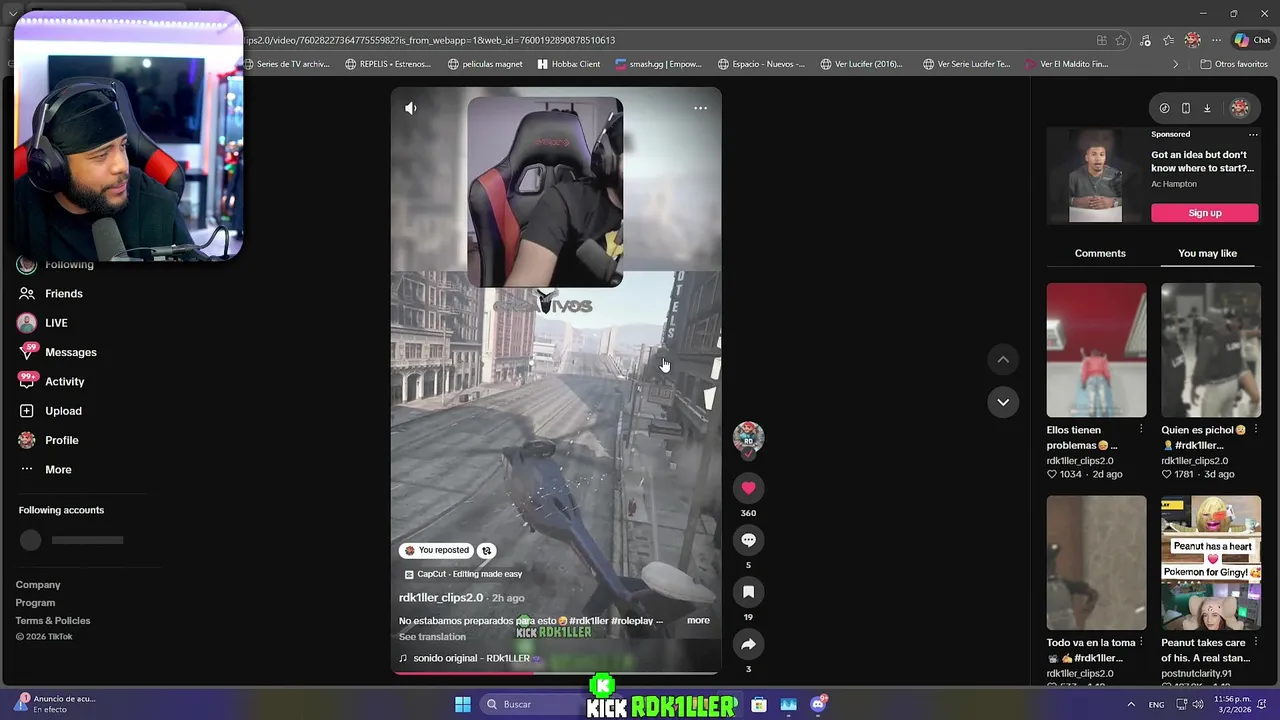1280x720 pixels.
Task: Open the video three-dots options menu
Action: pyautogui.click(x=700, y=108)
